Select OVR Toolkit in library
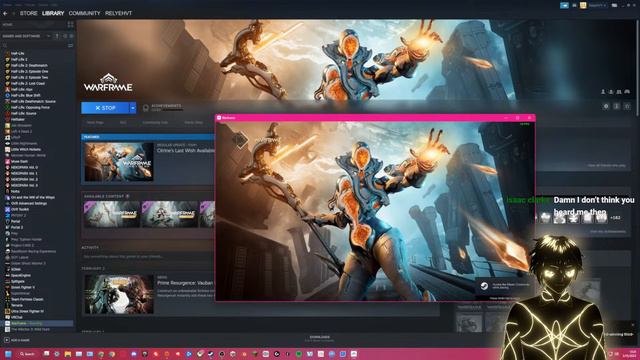Screen dimensions: 640x360 coord(20,209)
